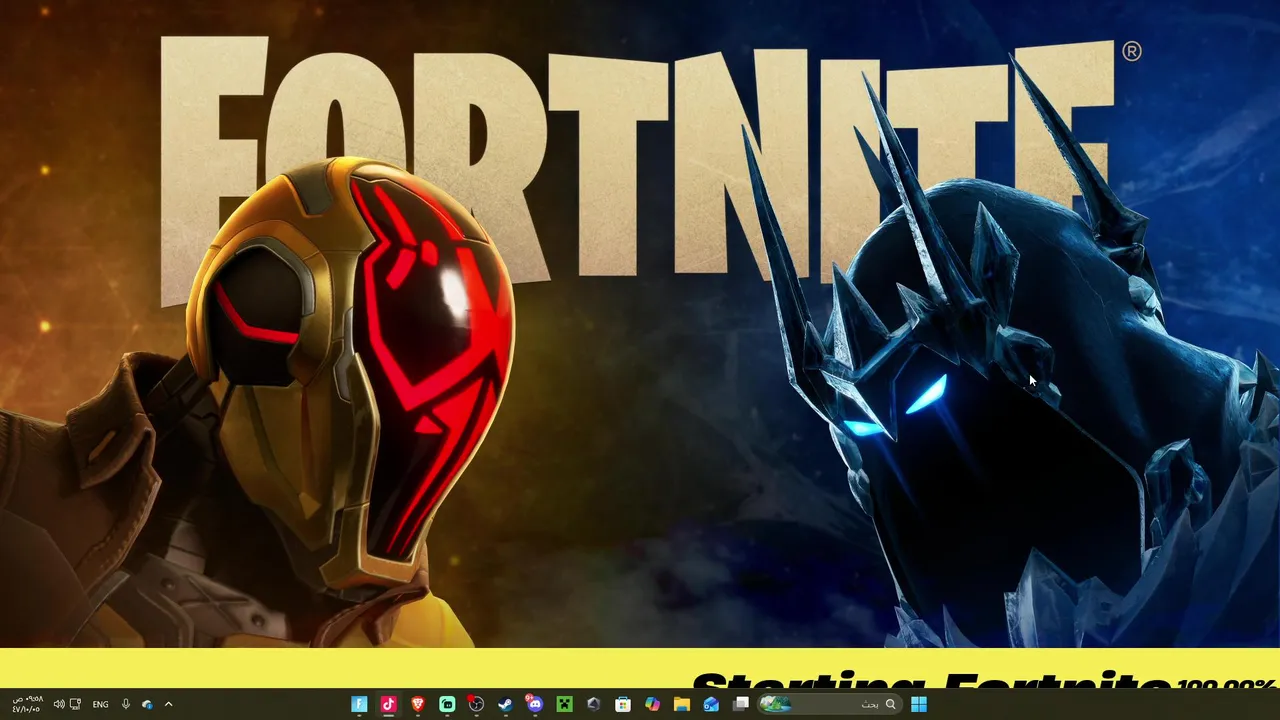Open the Windows Start menu
This screenshot has height=720, width=1280.
[919, 704]
